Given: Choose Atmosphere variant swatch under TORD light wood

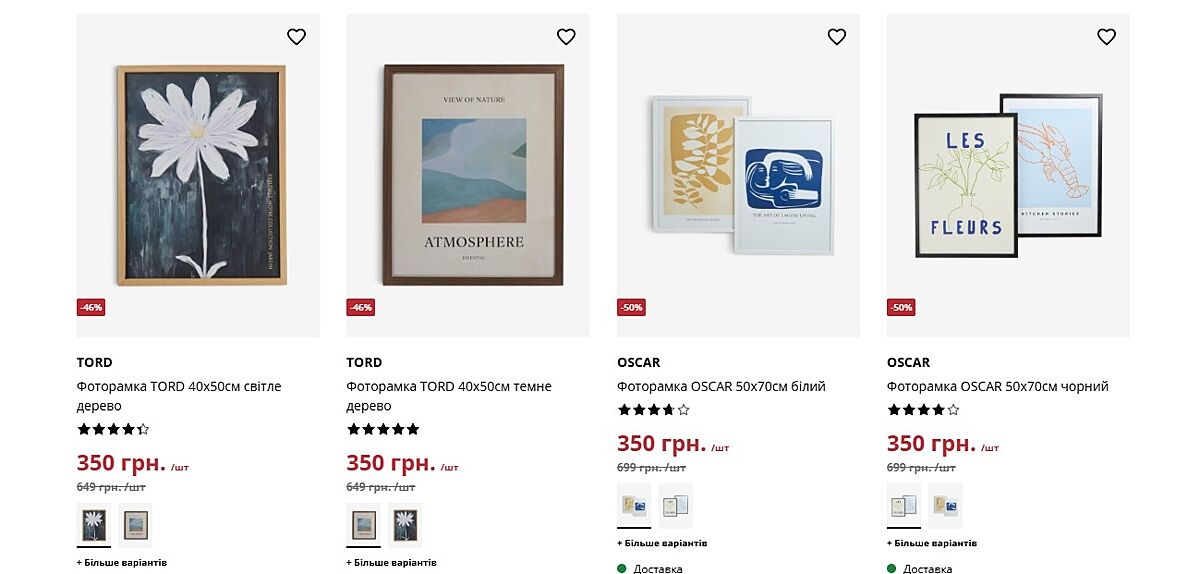Looking at the screenshot, I should coord(135,525).
